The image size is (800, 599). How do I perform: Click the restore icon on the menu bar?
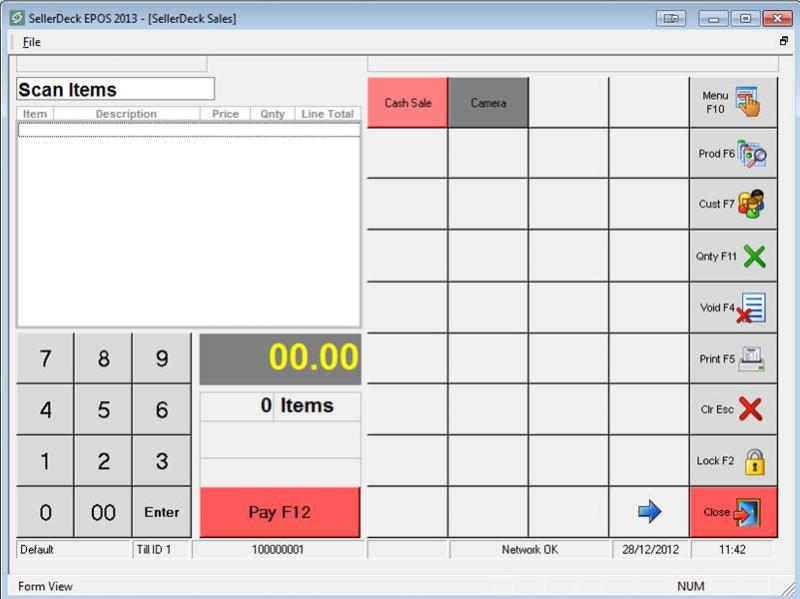click(784, 41)
